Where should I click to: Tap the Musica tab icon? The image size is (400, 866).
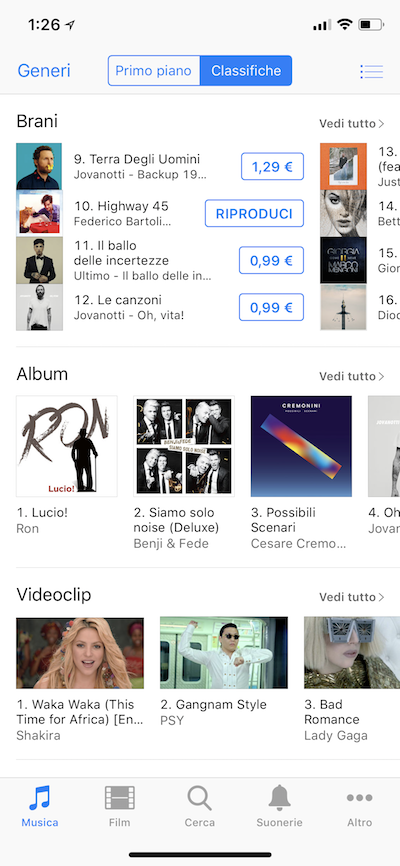[x=39, y=798]
